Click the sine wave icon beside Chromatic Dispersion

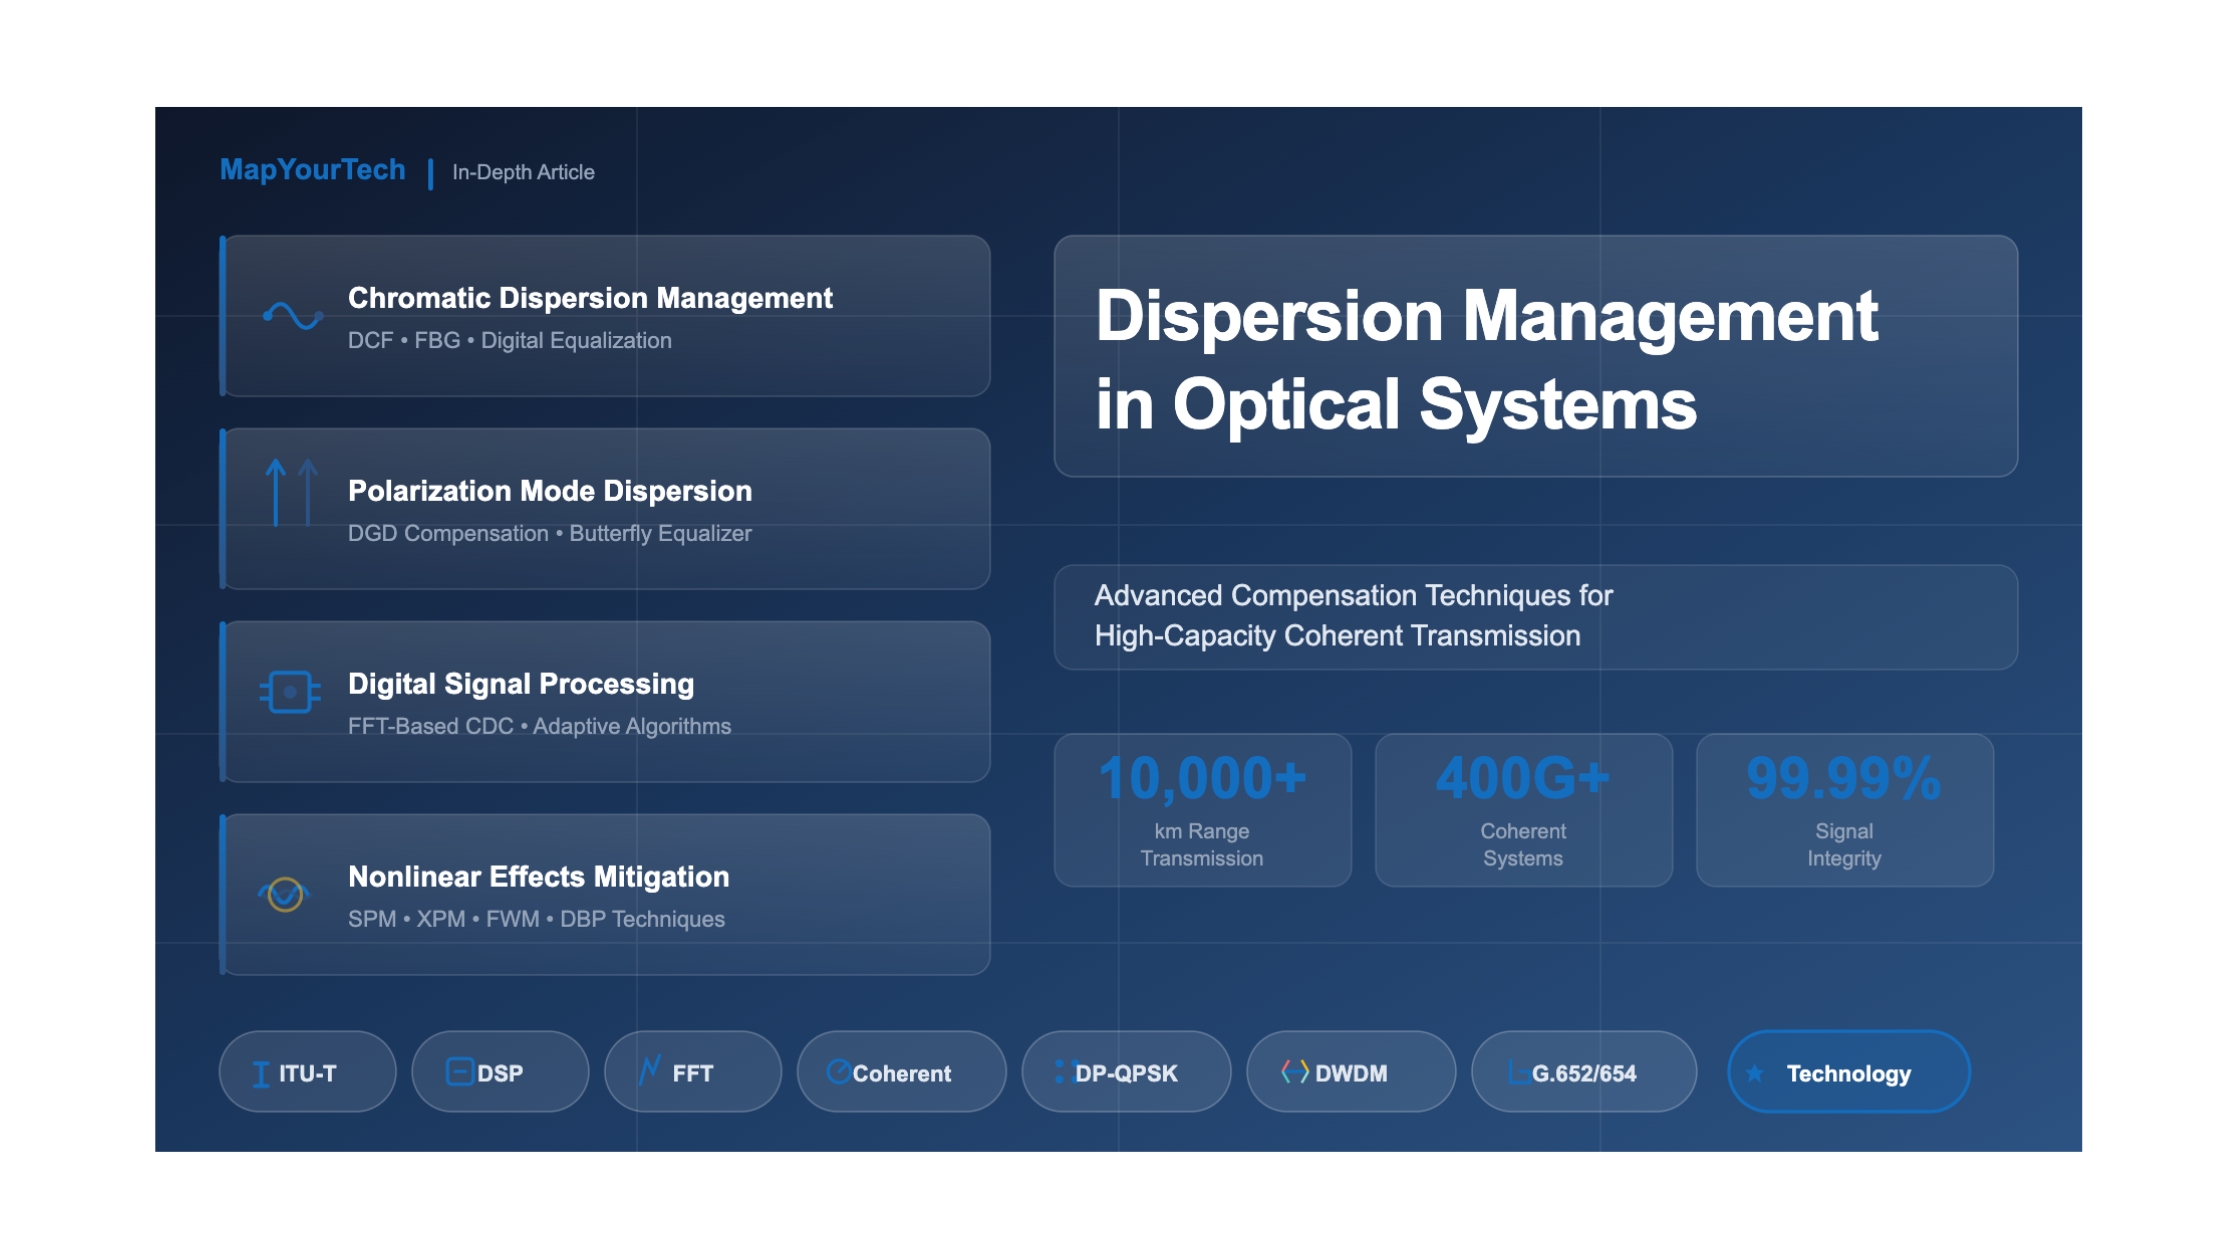click(x=292, y=316)
